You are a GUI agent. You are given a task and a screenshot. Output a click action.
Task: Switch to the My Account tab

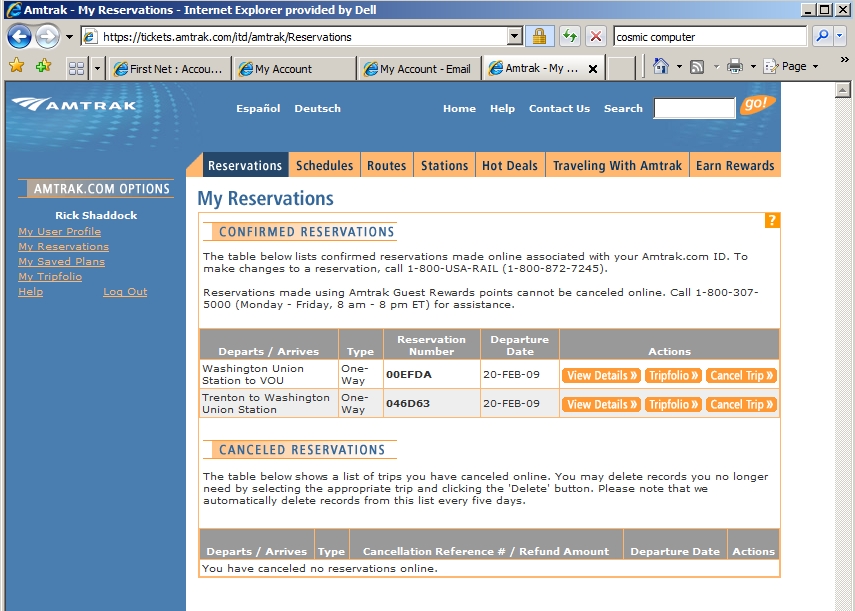click(294, 69)
